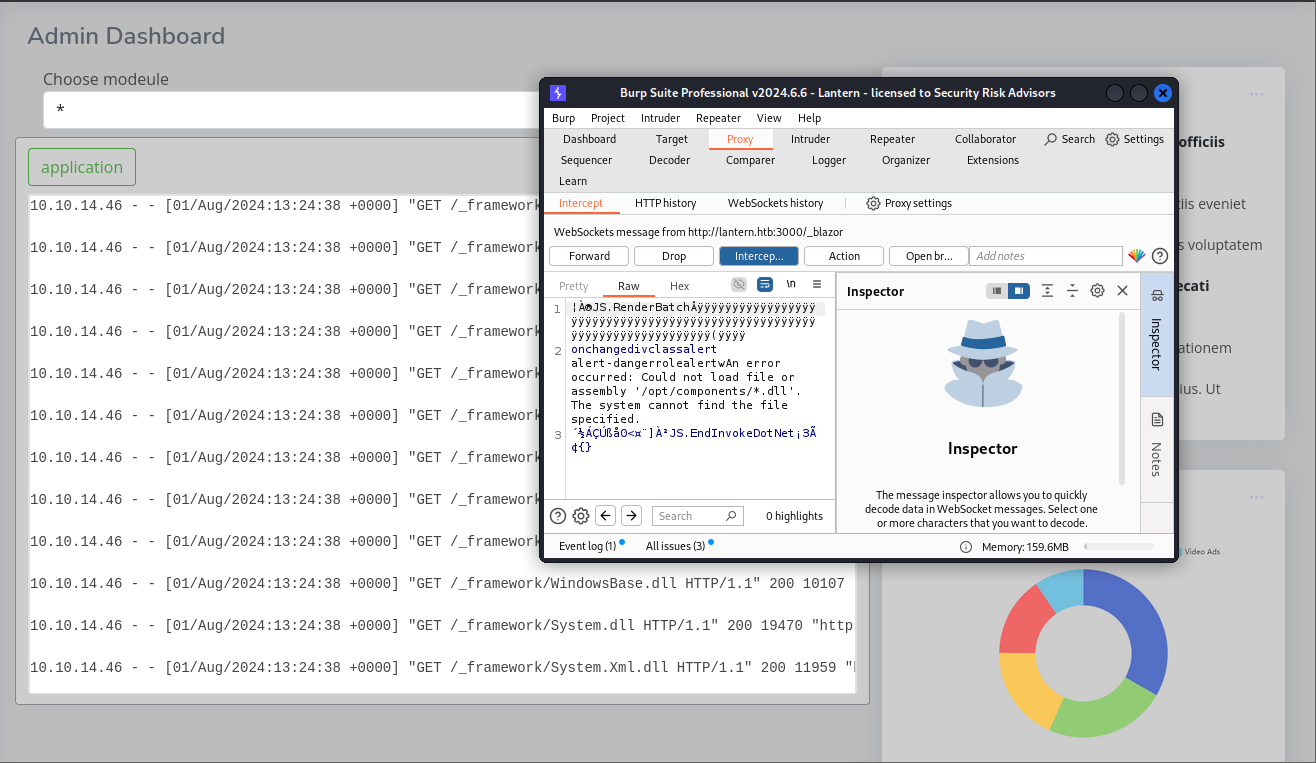
Task: Go to previous search match arrow
Action: click(x=606, y=516)
